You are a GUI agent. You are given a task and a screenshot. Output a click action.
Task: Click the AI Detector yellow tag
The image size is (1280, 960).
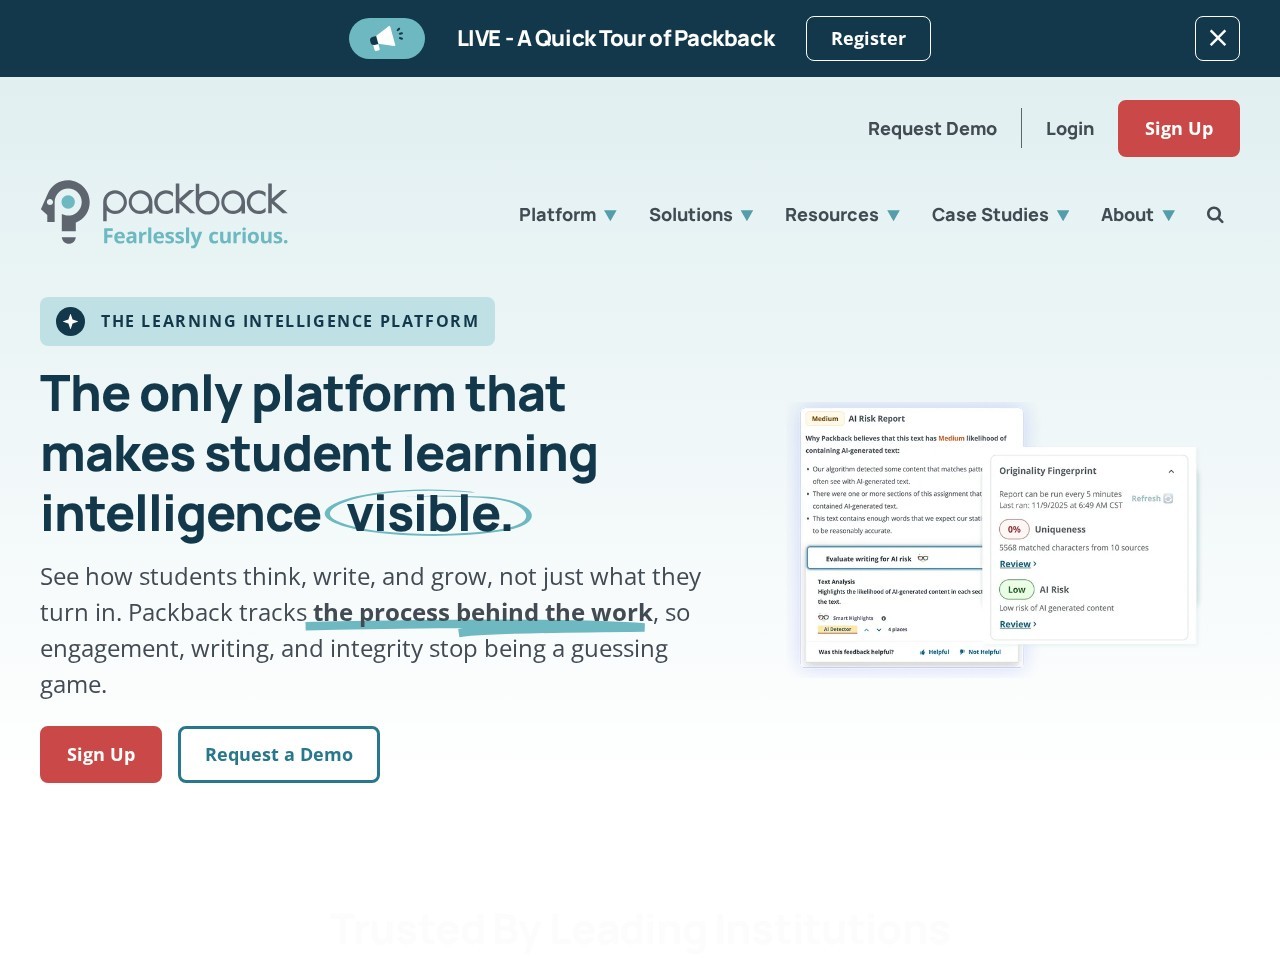click(x=838, y=629)
